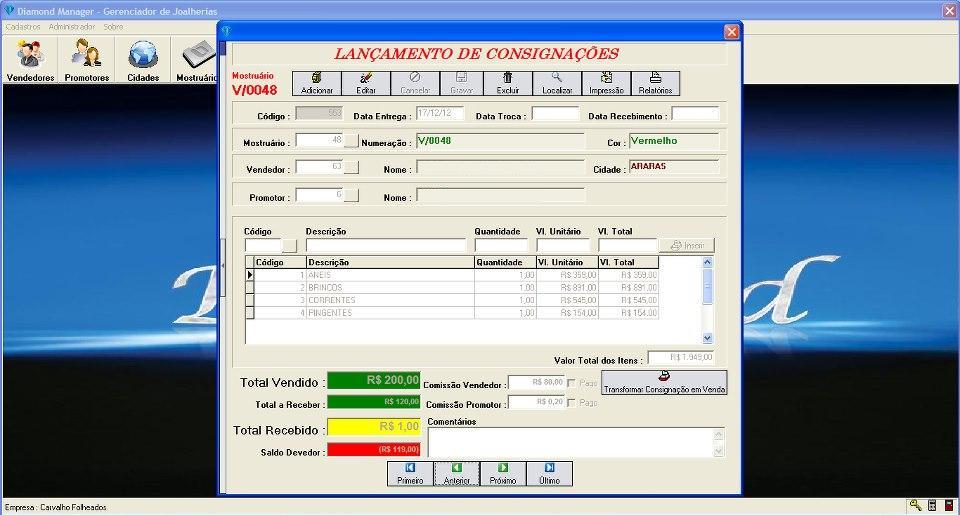Open the Vendedor lookup button

351,167
